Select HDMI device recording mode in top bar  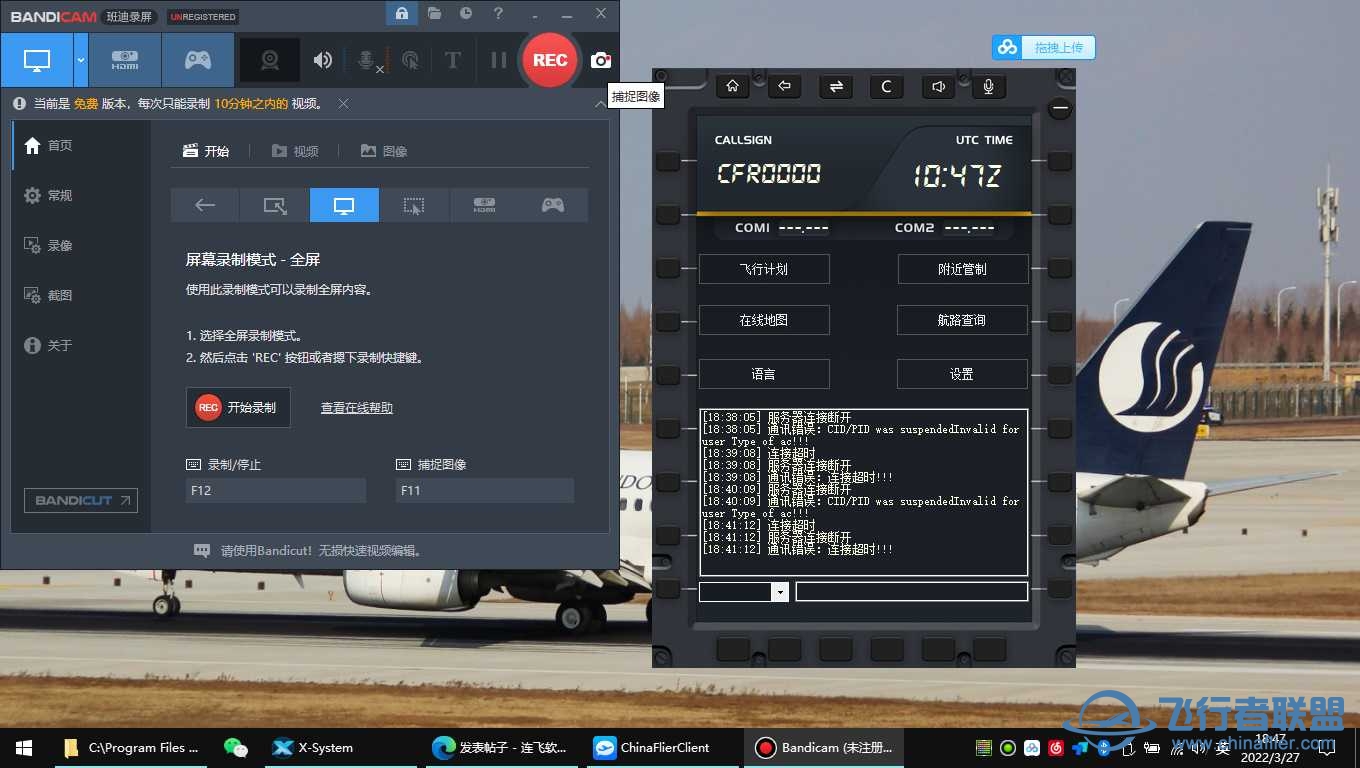tap(125, 60)
